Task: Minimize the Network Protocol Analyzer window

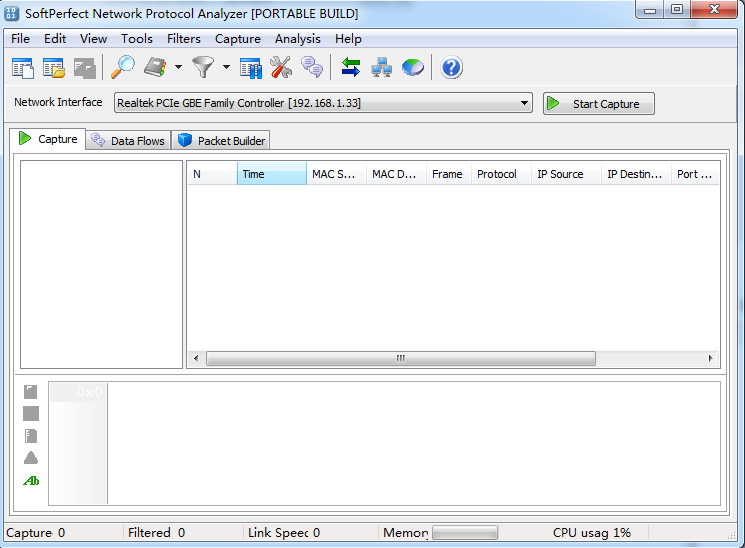Action: [x=649, y=10]
